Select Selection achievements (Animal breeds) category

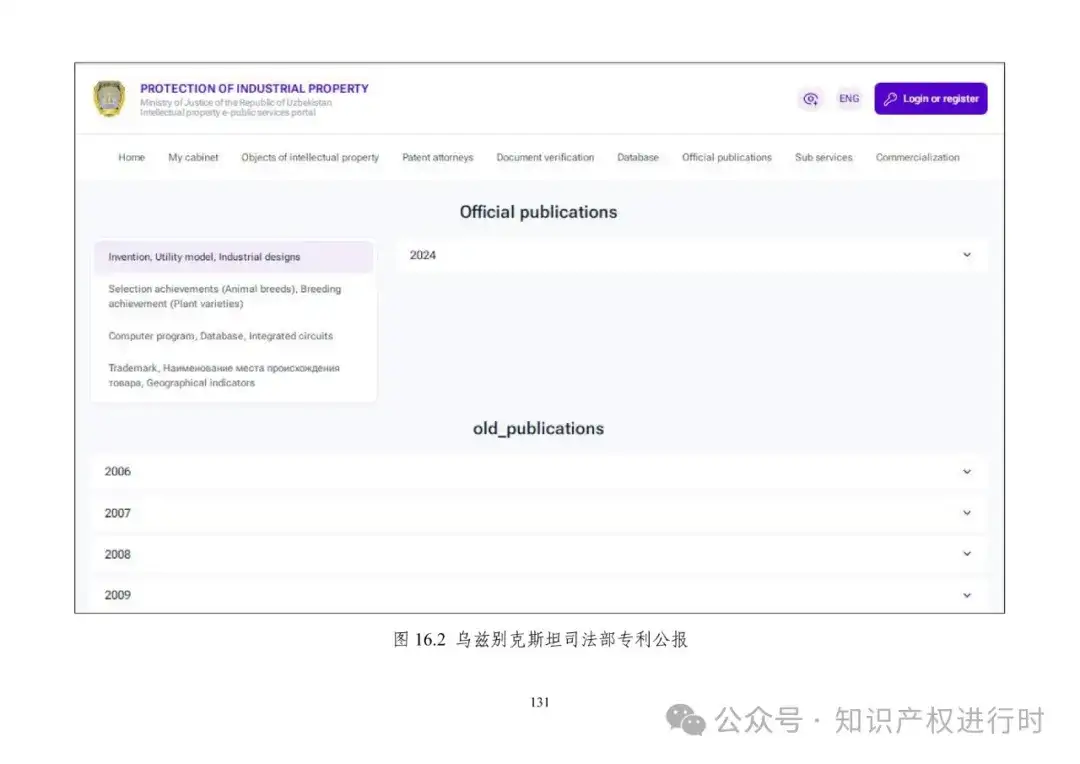point(233,296)
